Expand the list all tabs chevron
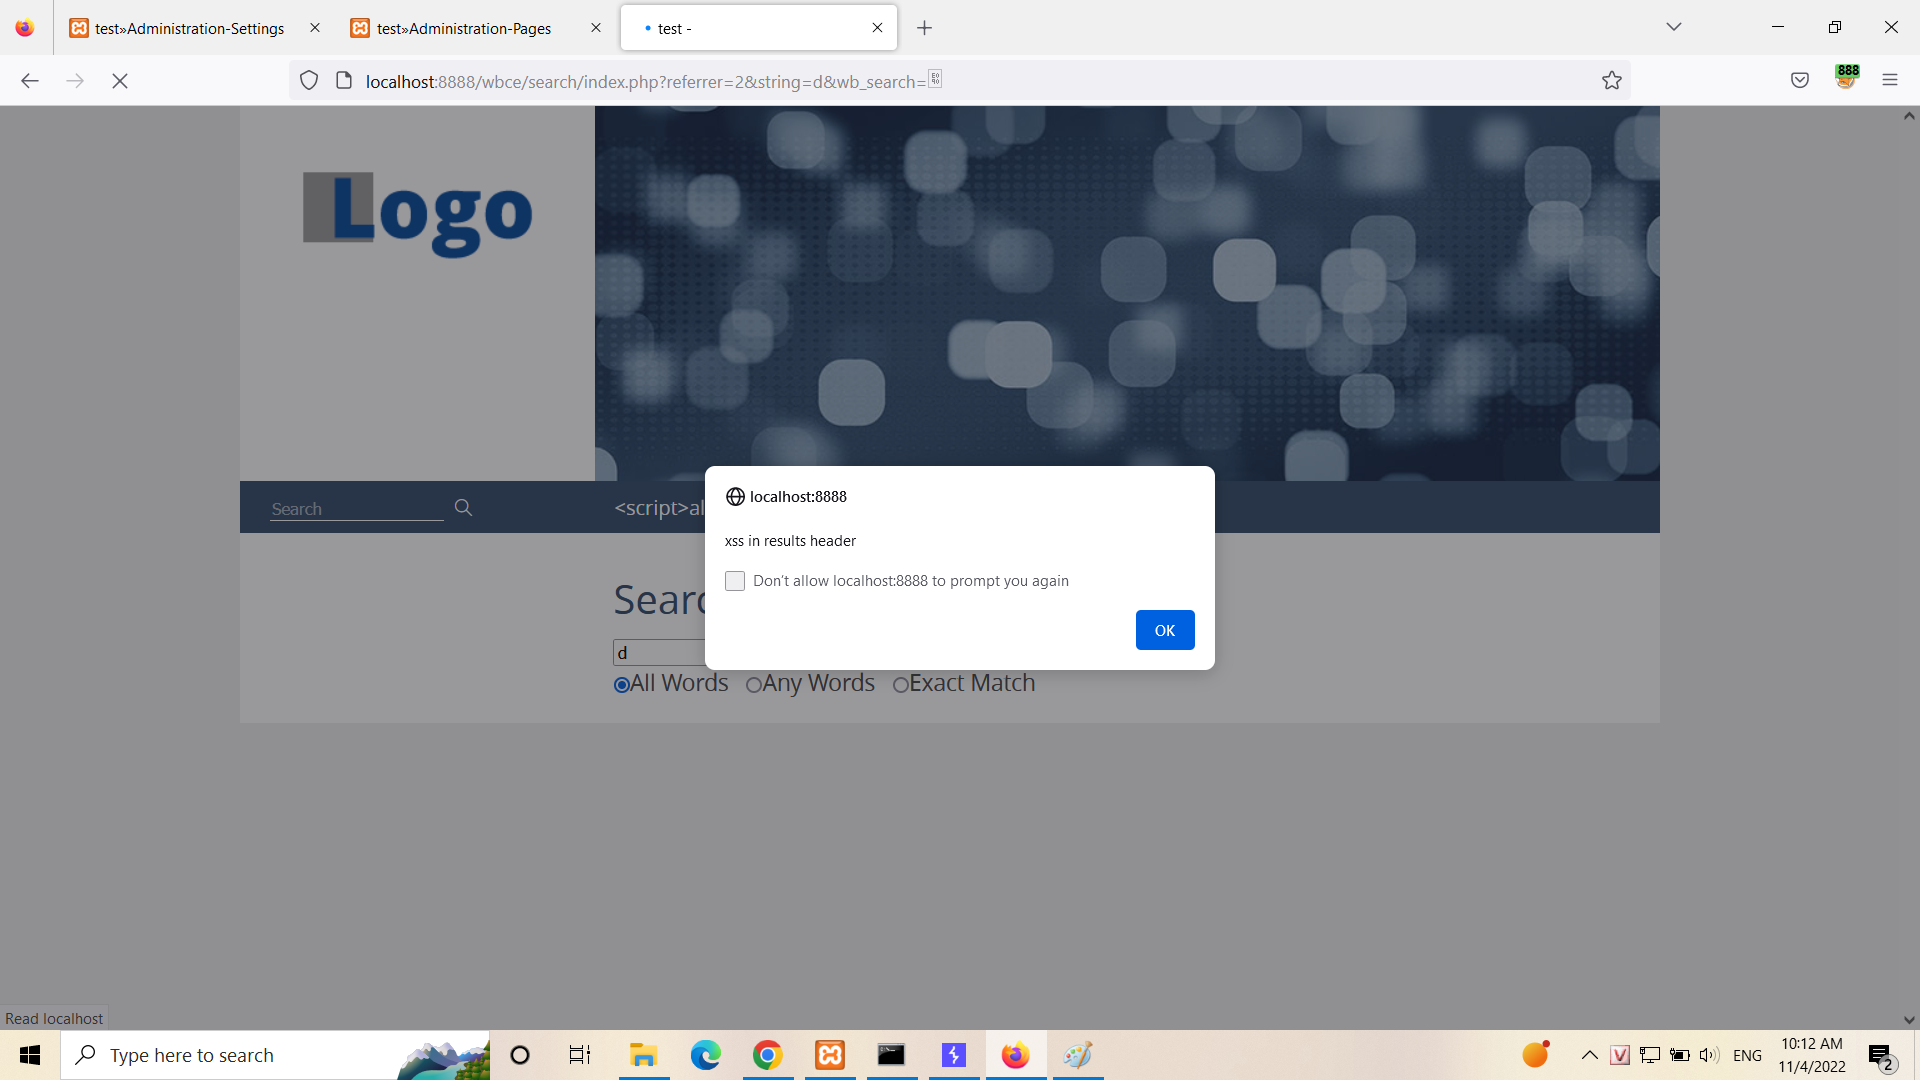The height and width of the screenshot is (1080, 1920). point(1673,27)
